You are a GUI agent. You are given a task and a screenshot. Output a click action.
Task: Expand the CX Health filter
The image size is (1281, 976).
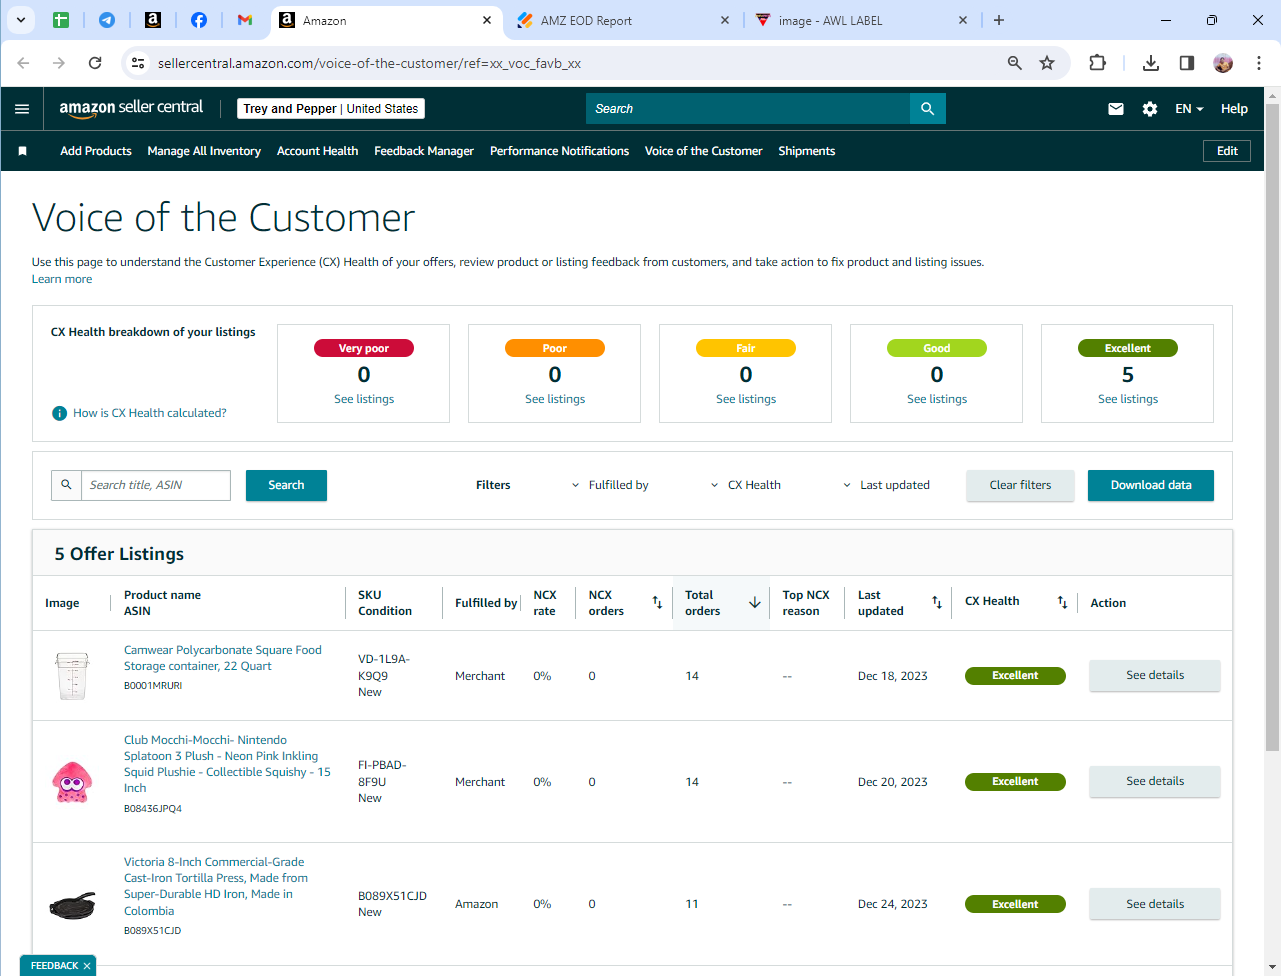[x=746, y=485]
